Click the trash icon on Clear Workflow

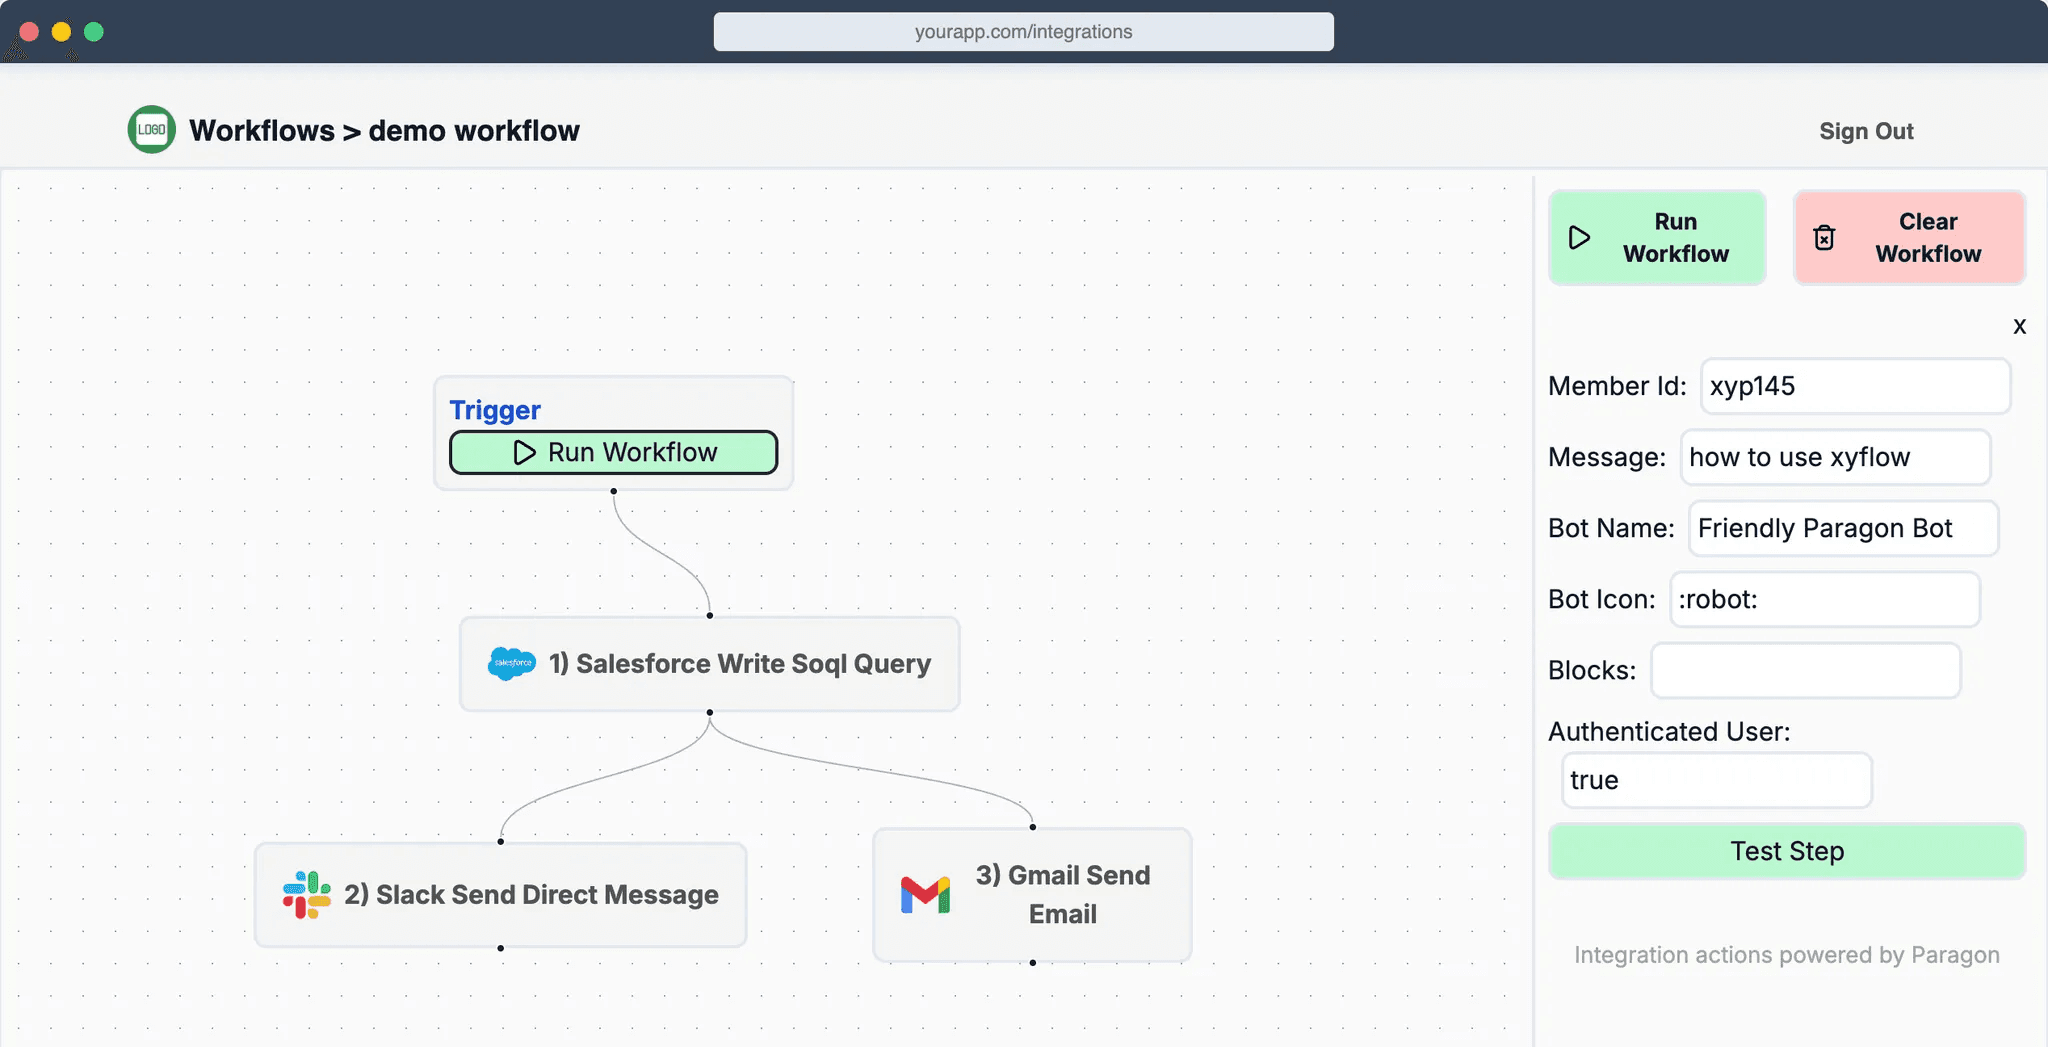point(1824,238)
